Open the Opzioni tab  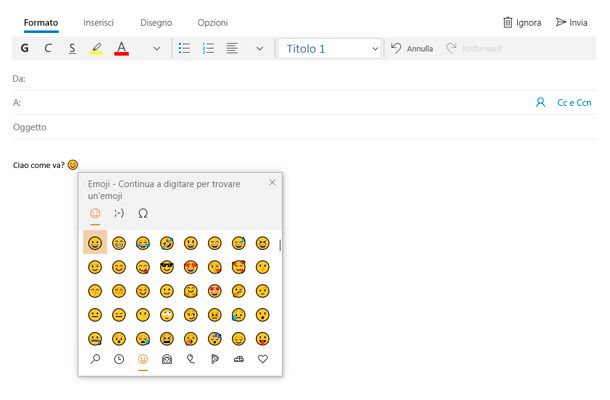coord(213,23)
